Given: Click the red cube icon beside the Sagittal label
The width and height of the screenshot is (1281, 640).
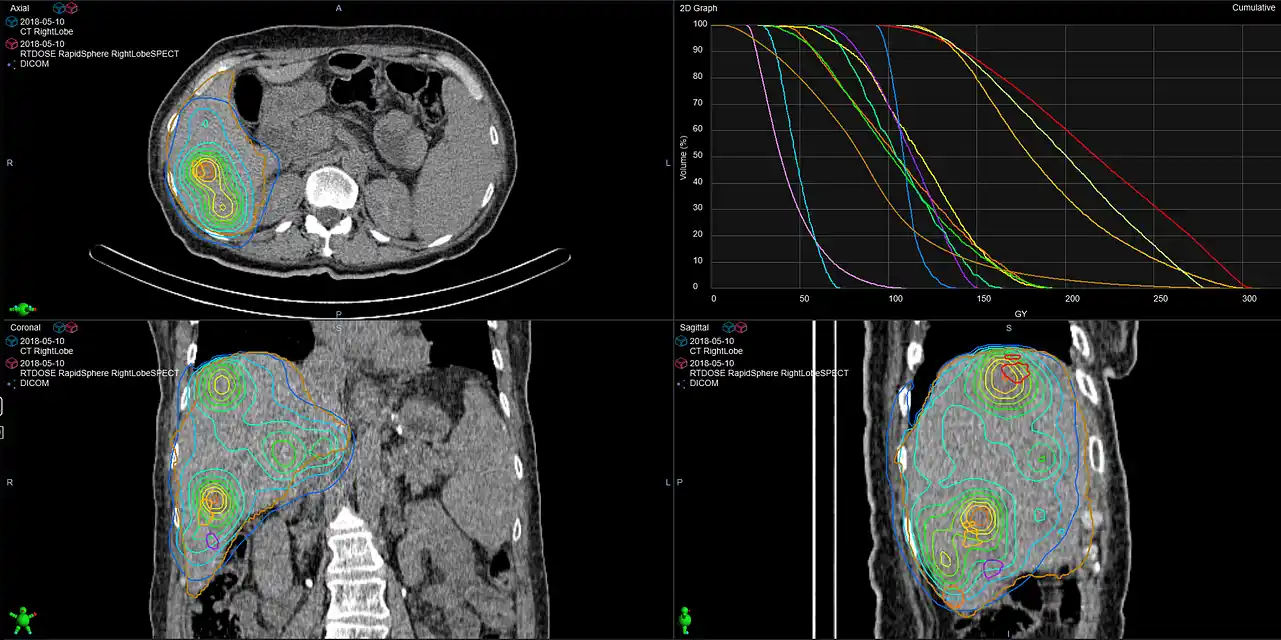Looking at the screenshot, I should [741, 327].
